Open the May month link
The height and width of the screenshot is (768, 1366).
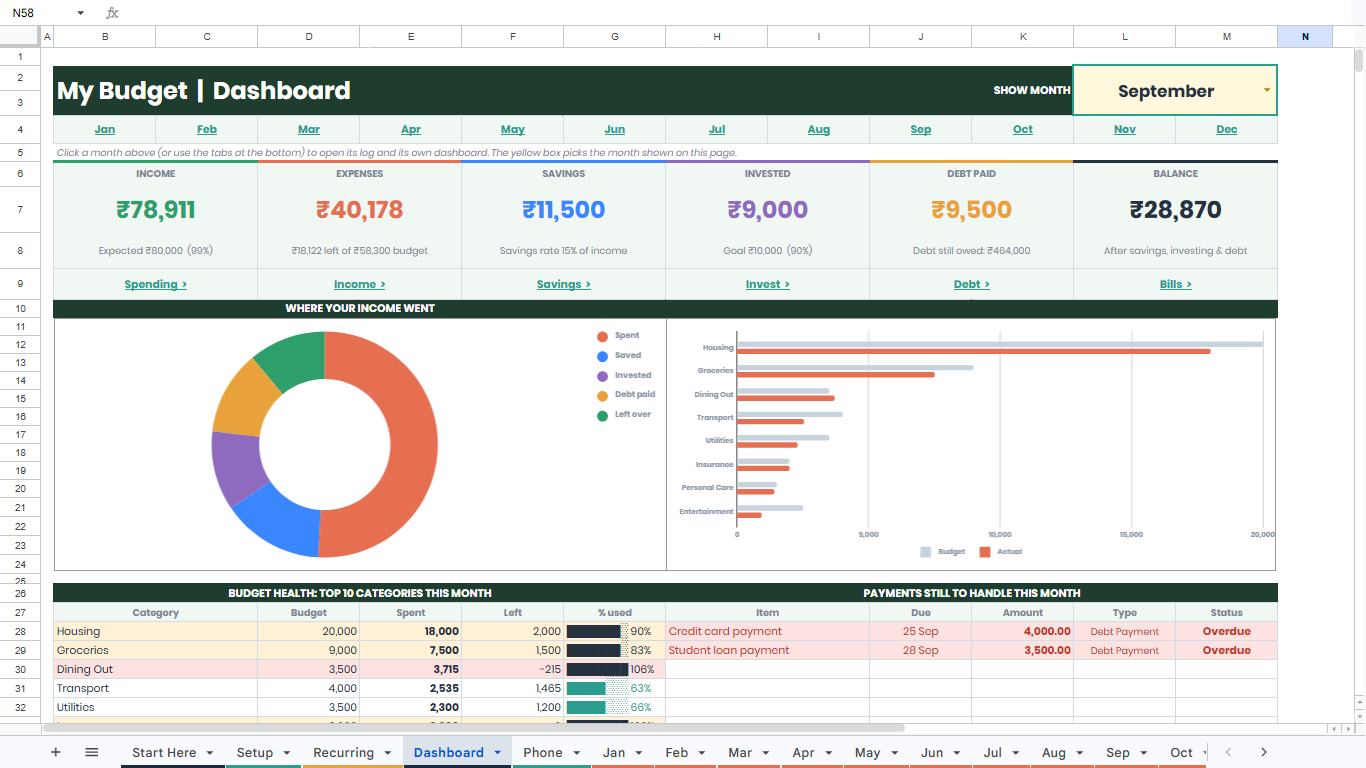tap(513, 129)
